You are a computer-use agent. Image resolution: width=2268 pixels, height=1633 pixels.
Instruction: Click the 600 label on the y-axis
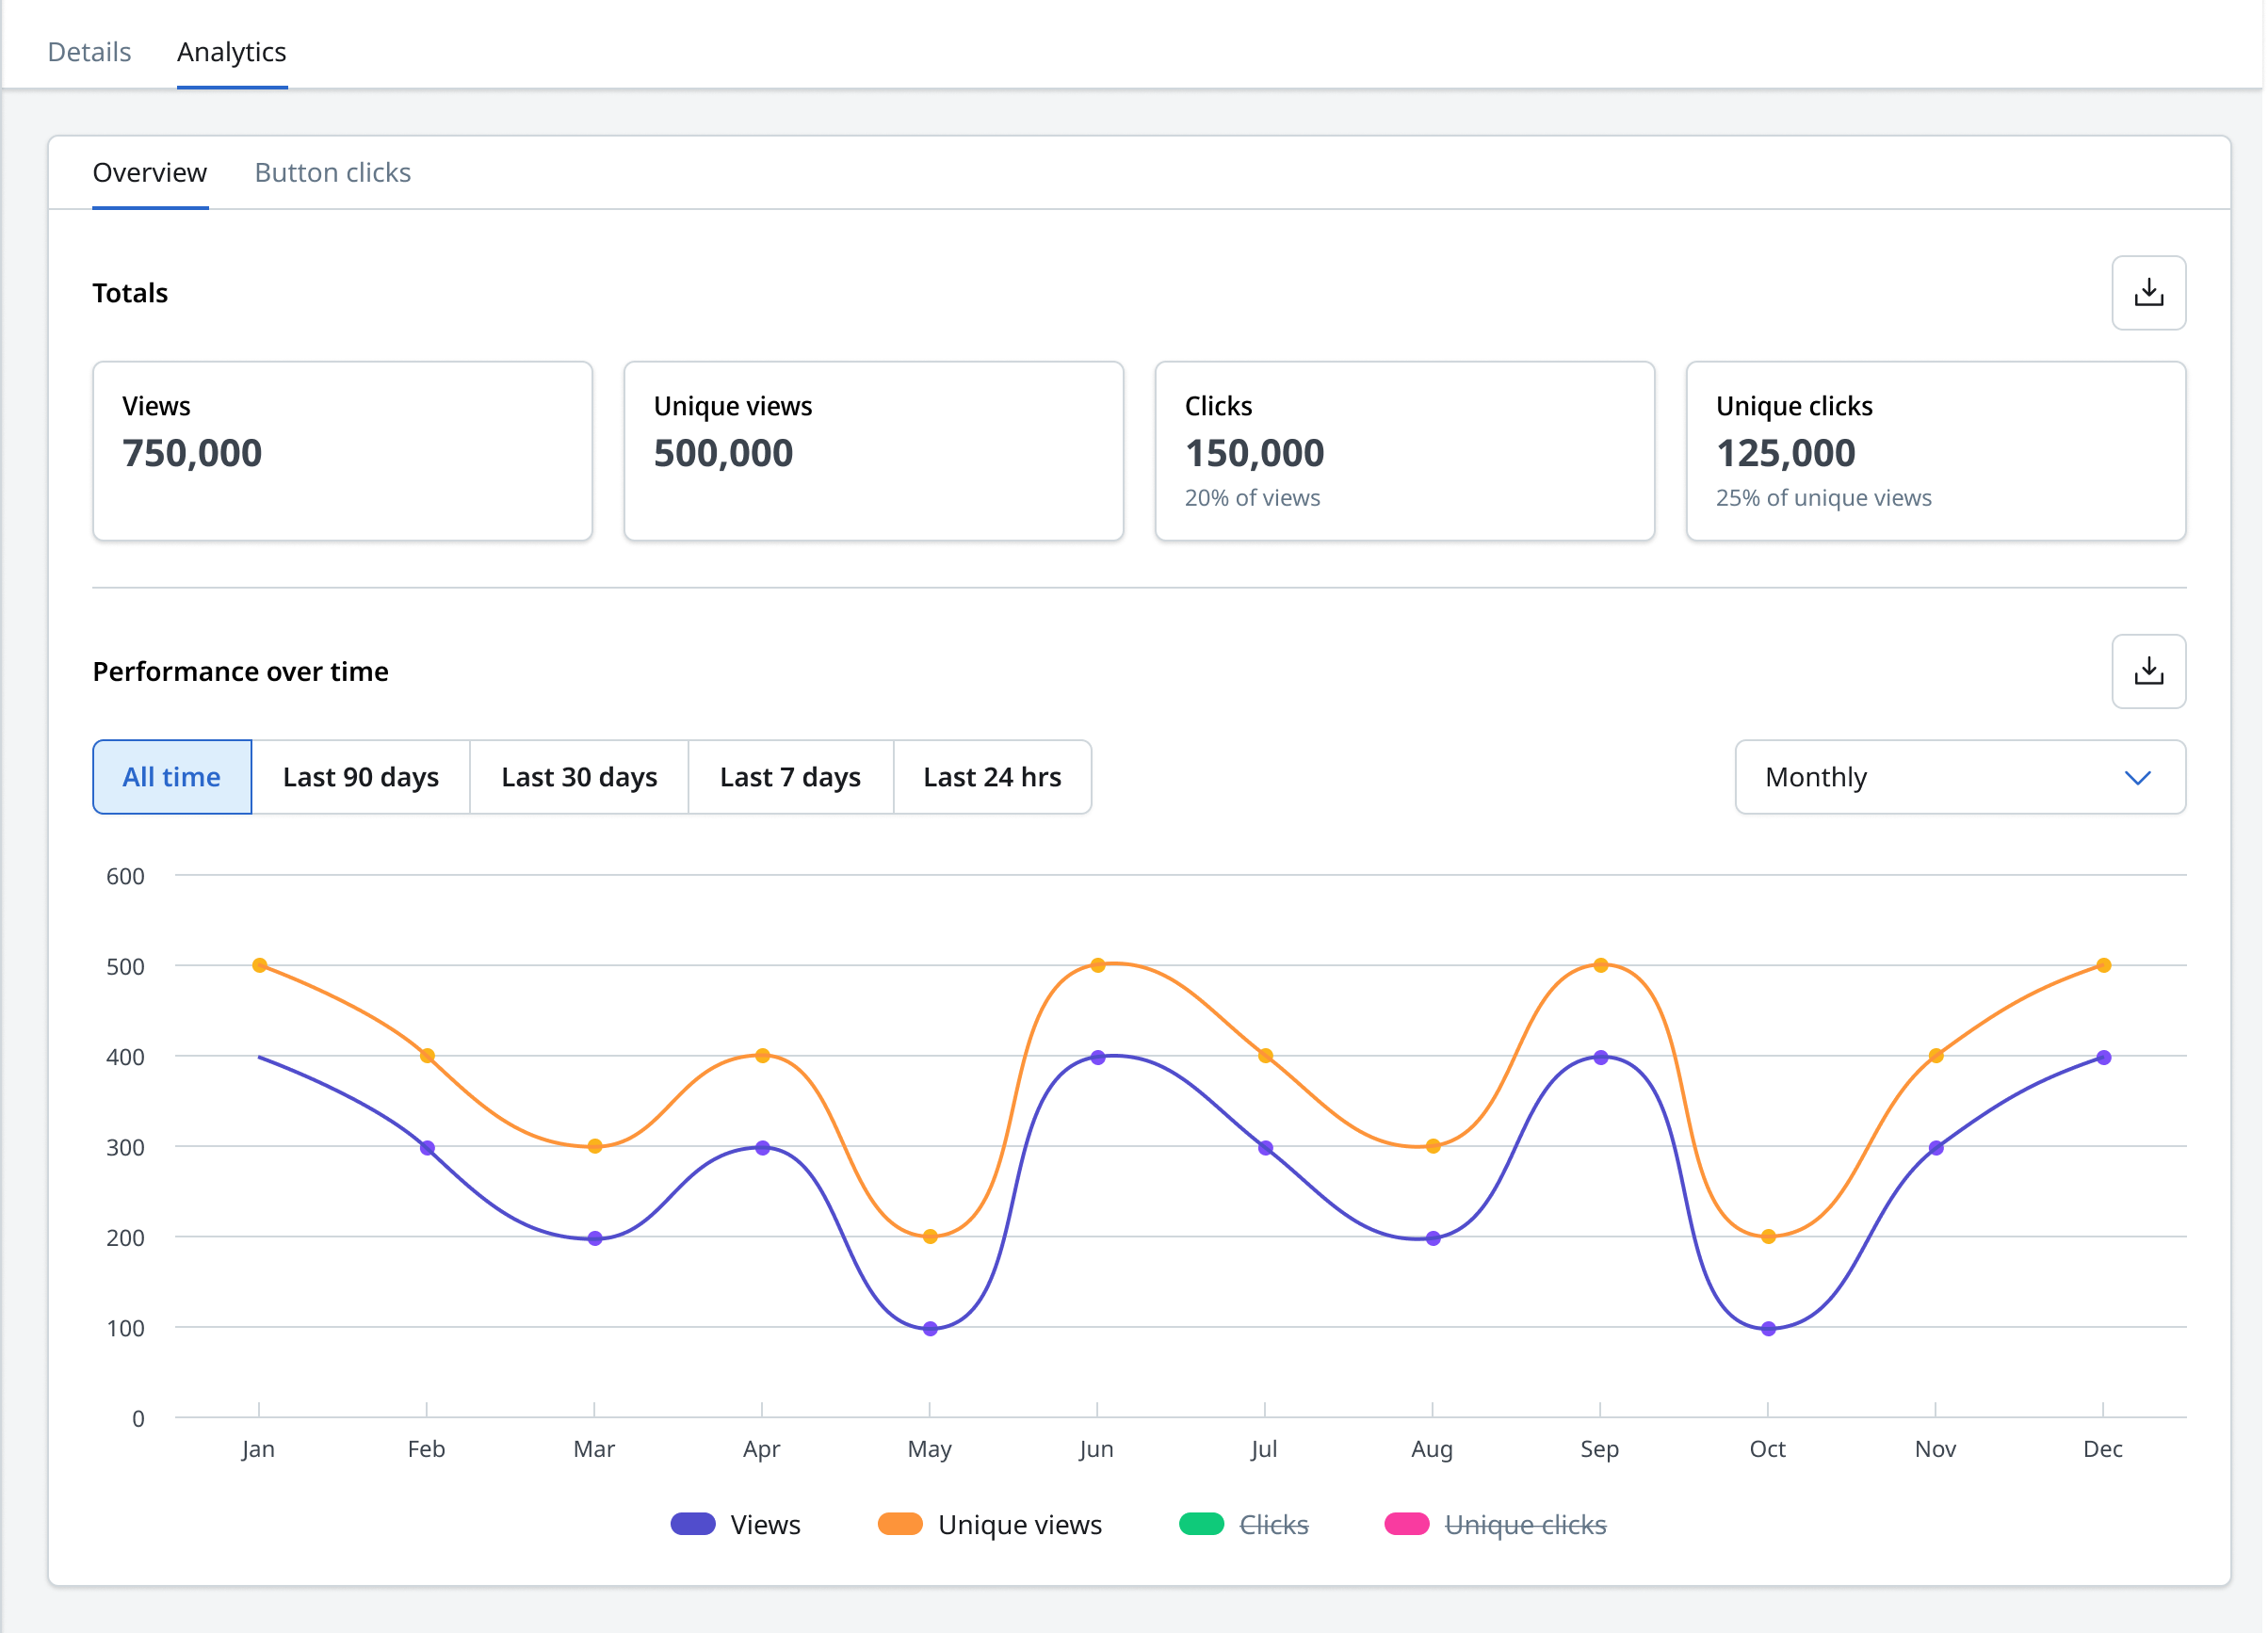tap(125, 876)
